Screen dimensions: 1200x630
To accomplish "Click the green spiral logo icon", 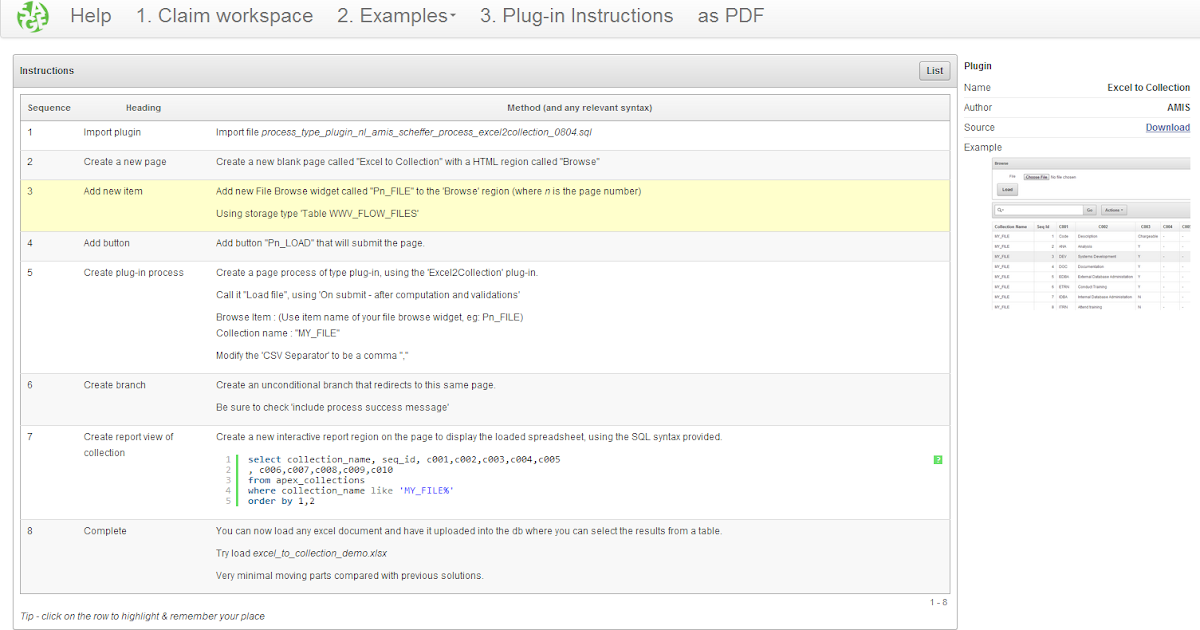I will 34,17.
